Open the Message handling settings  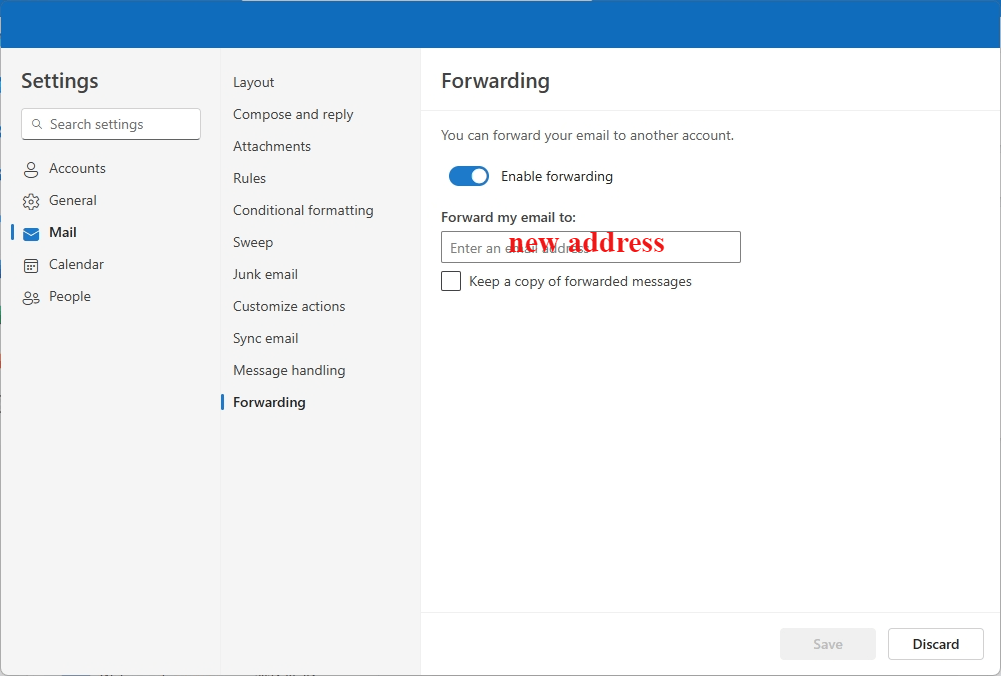click(x=289, y=370)
